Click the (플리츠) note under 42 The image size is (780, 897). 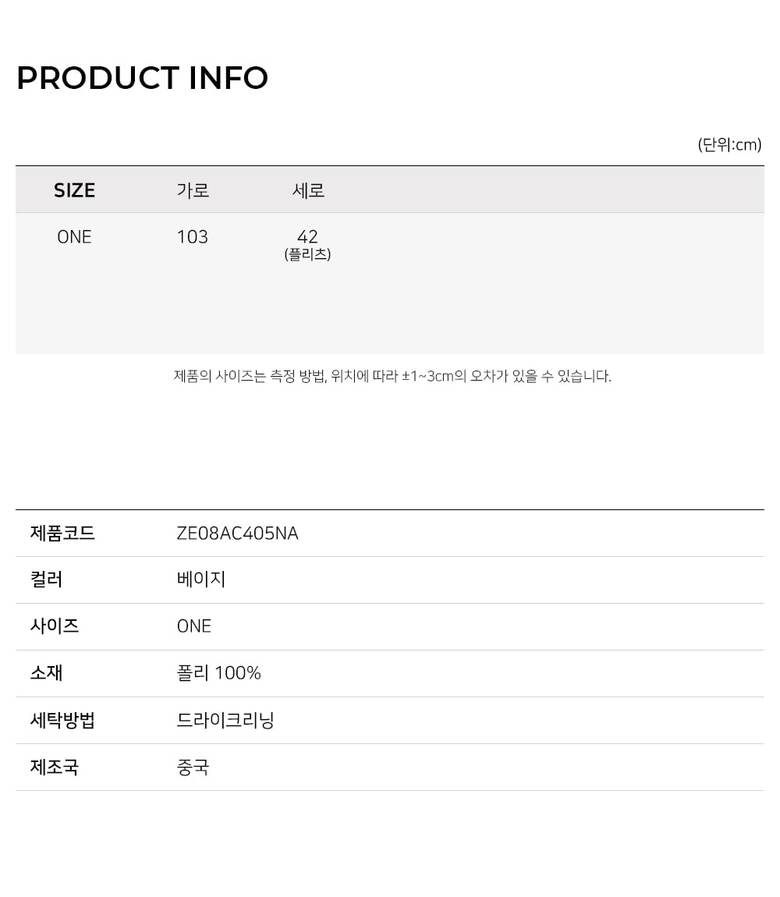tap(307, 255)
